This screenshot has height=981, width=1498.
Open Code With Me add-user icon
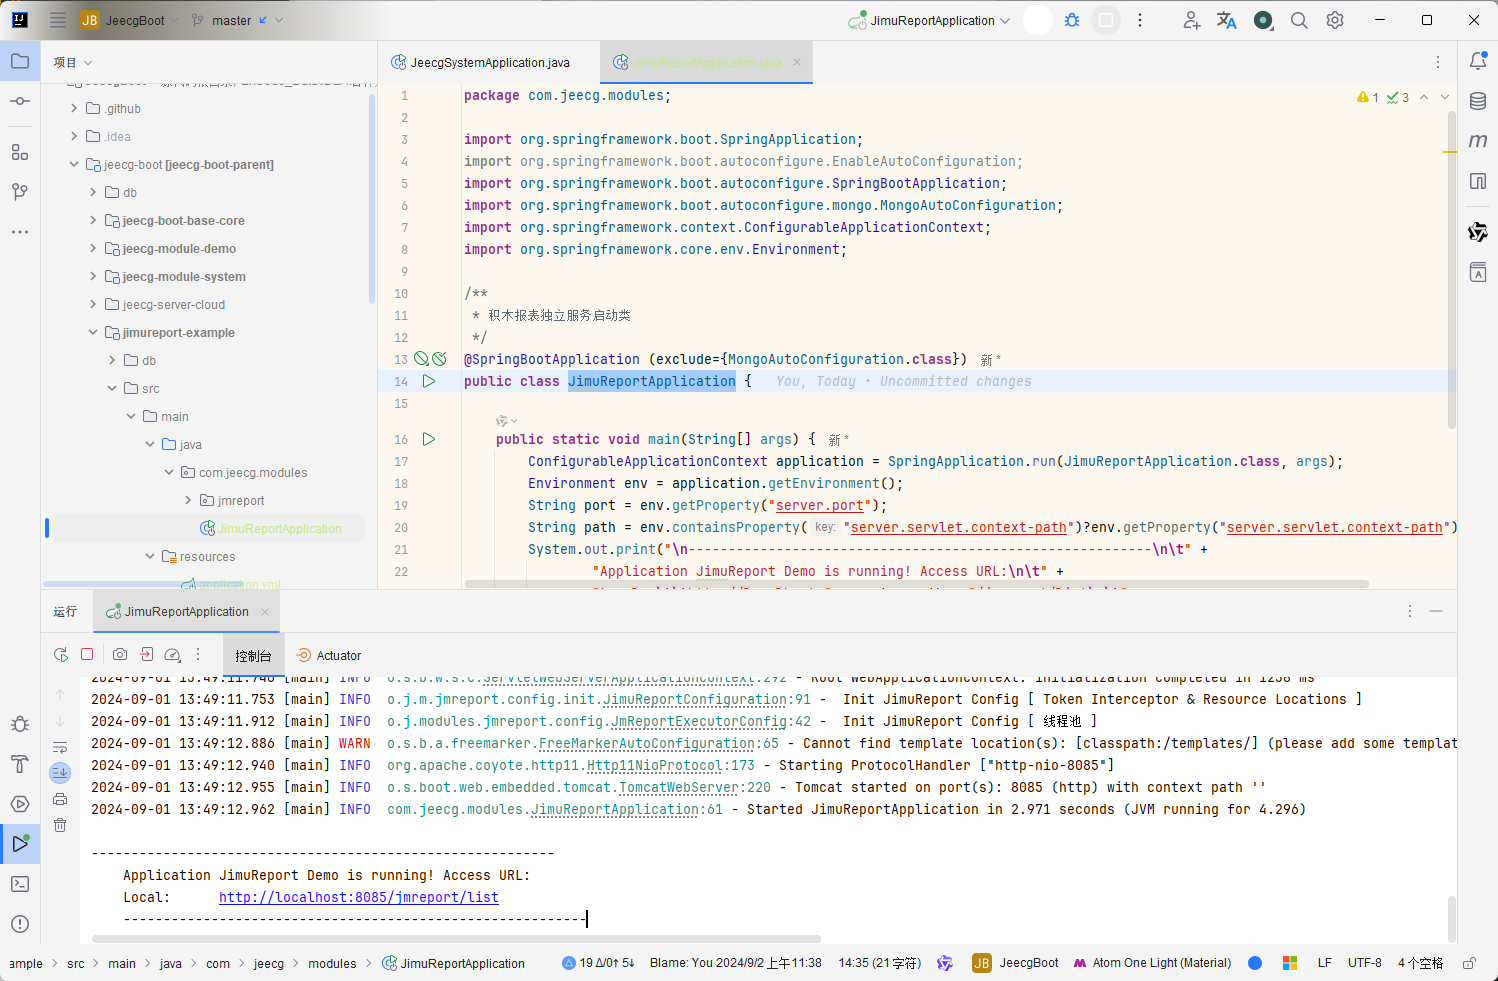(1191, 20)
